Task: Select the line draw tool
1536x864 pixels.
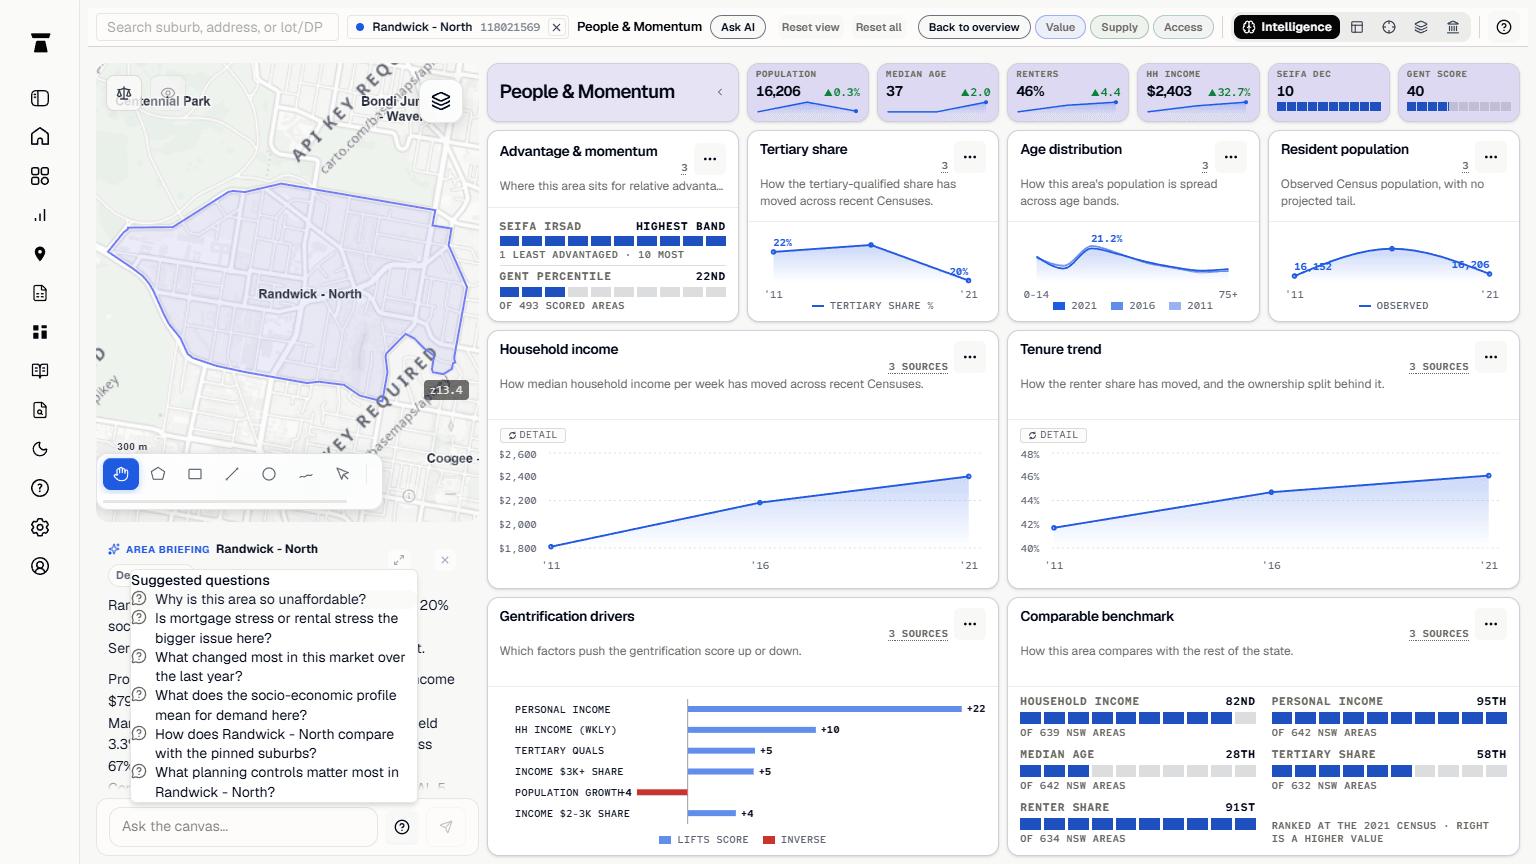Action: tap(232, 474)
